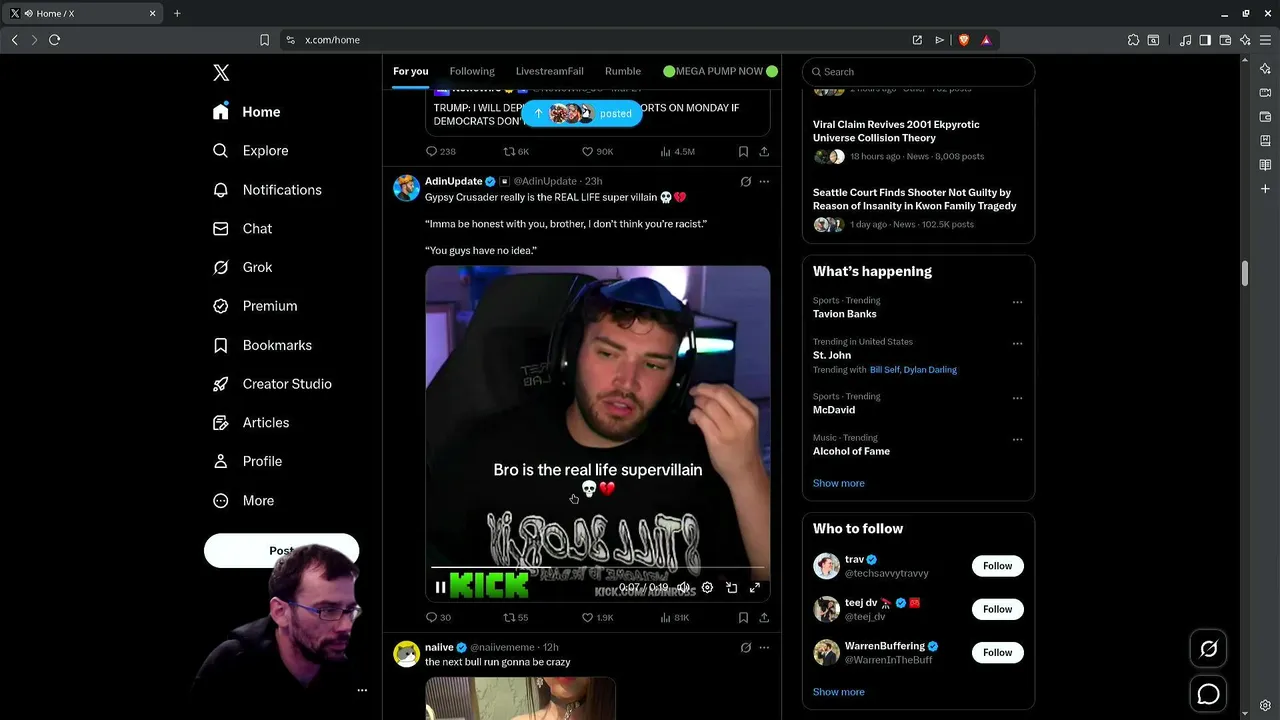Switch to the Following tab

point(472,71)
